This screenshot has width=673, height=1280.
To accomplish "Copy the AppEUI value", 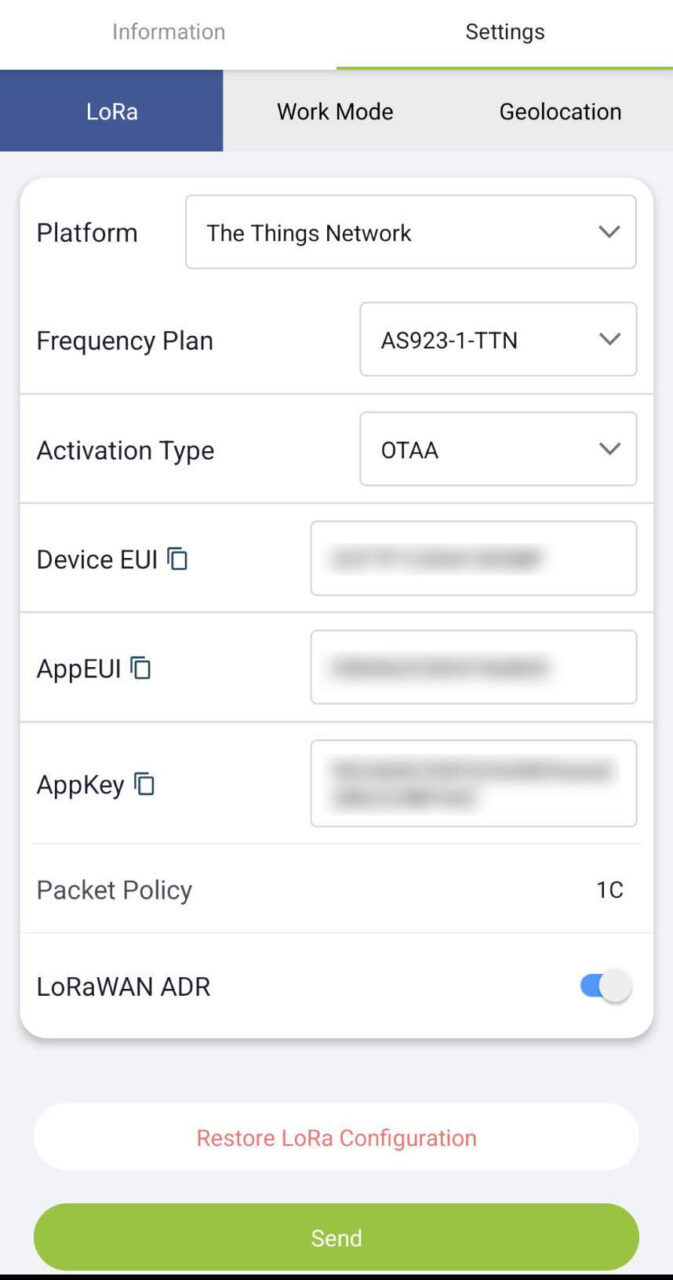I will pos(141,668).
